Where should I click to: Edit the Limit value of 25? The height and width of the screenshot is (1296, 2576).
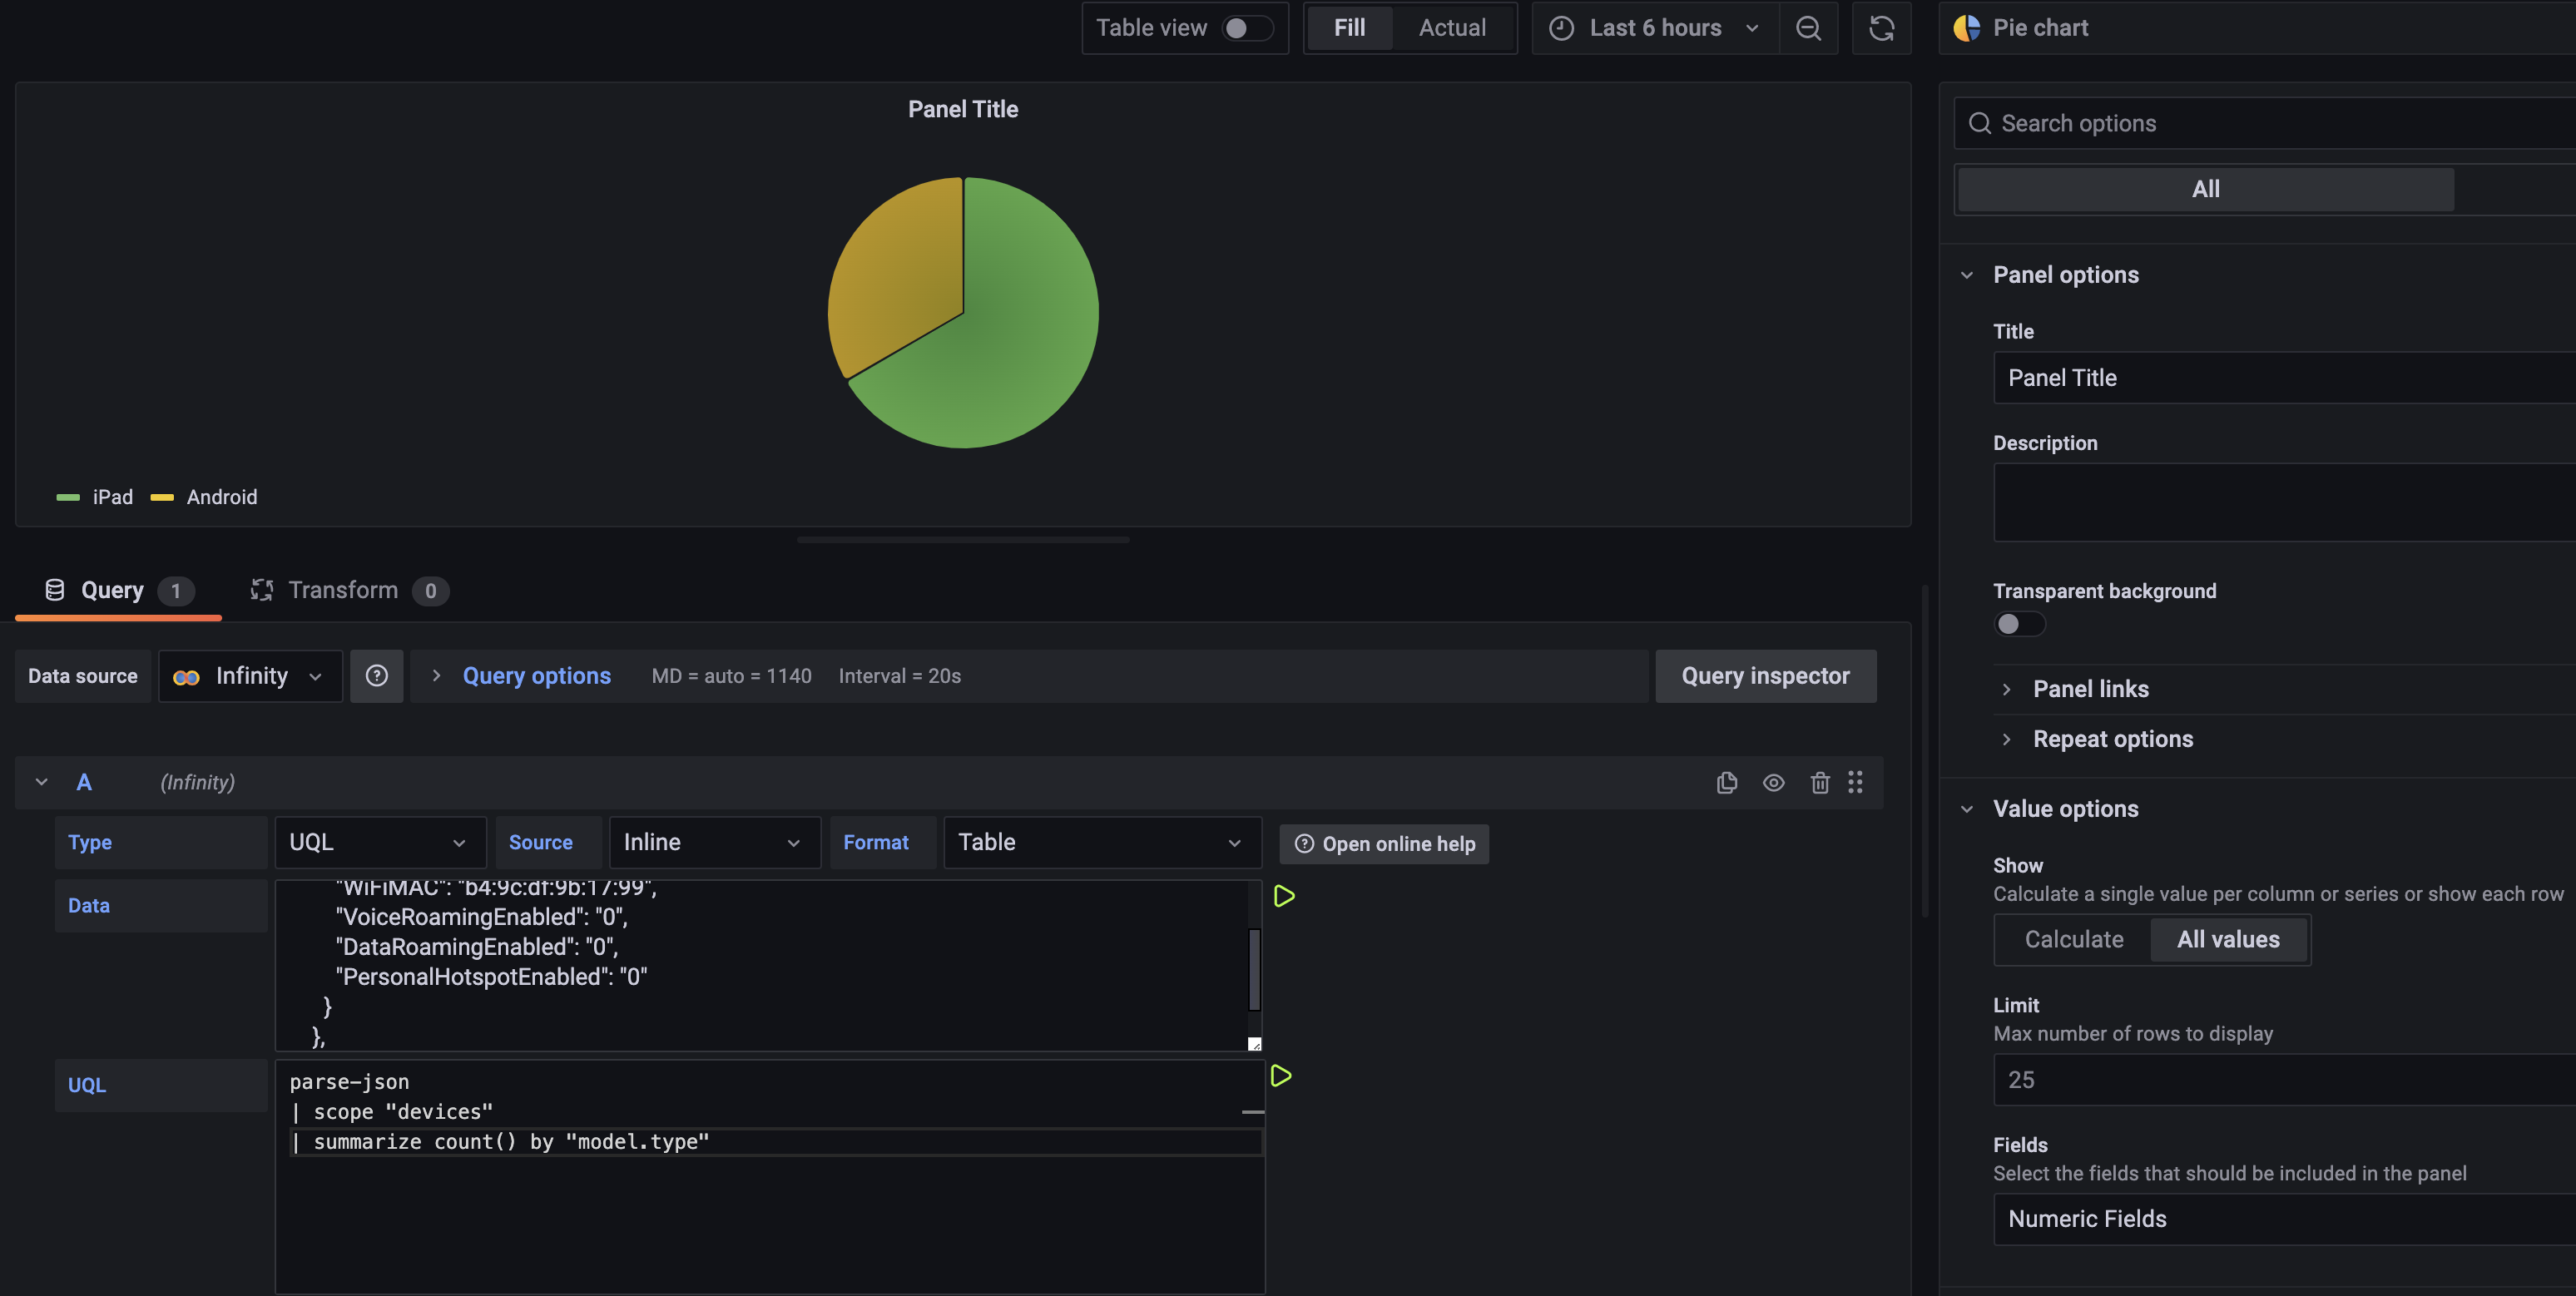(2280, 1079)
